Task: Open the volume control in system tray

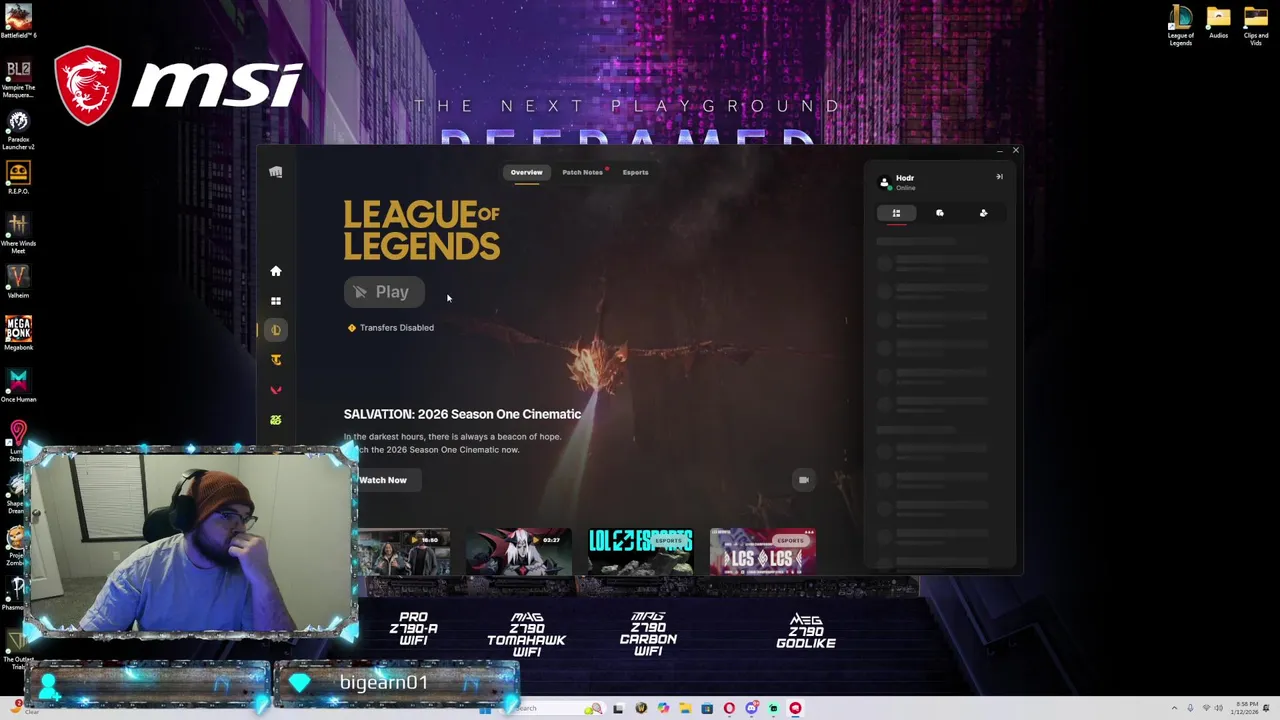Action: click(1219, 708)
